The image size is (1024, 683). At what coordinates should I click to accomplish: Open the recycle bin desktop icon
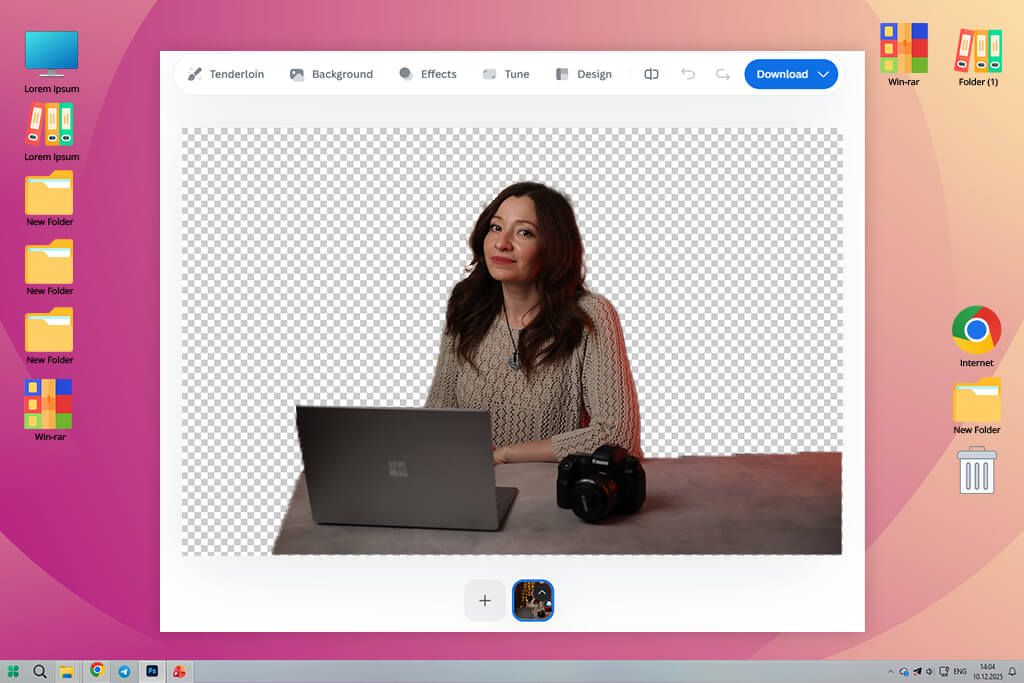point(976,470)
